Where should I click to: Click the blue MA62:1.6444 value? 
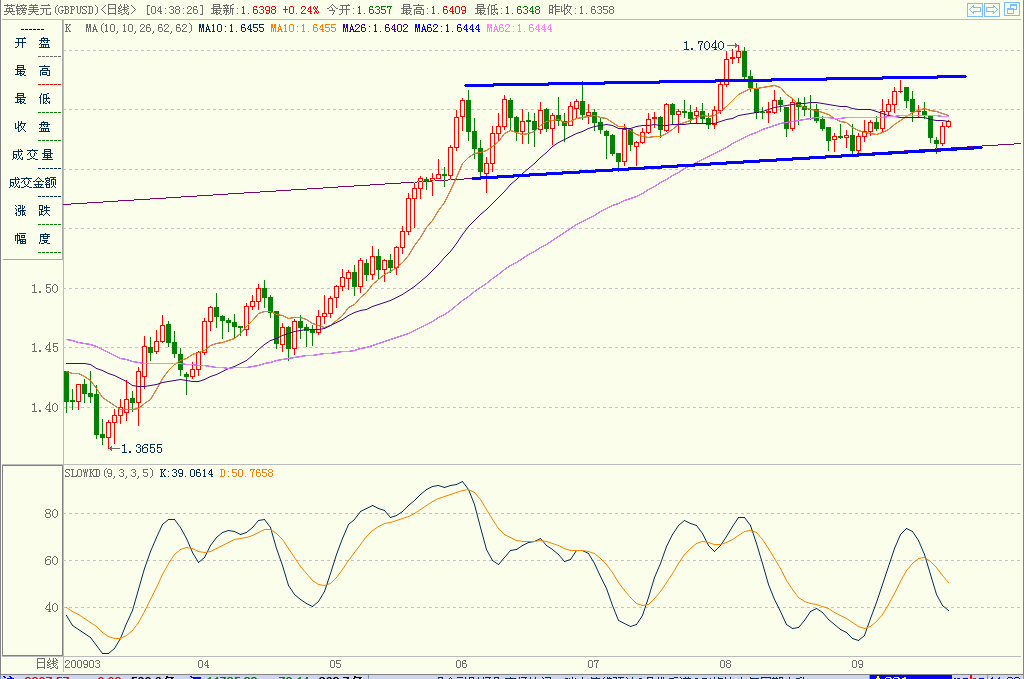pos(447,29)
